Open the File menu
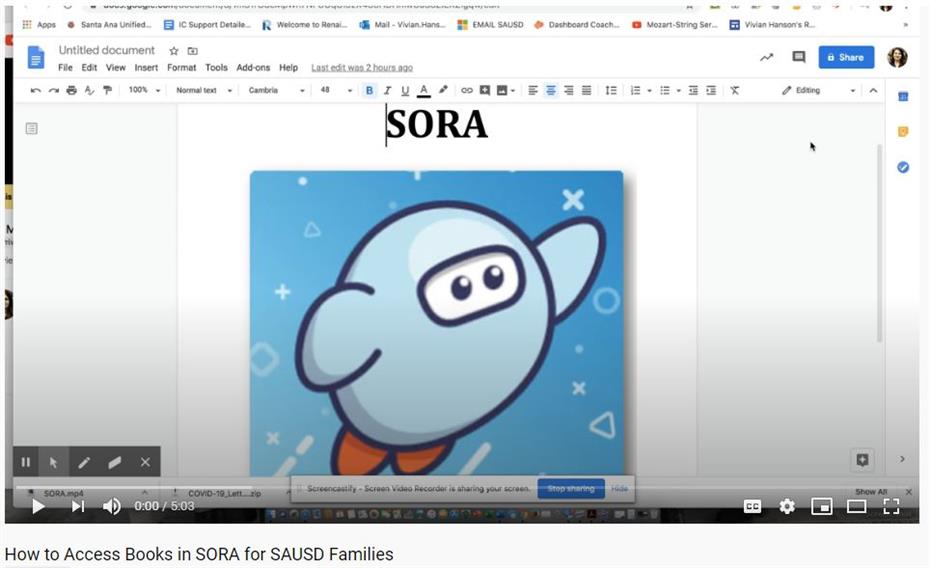 [x=65, y=68]
